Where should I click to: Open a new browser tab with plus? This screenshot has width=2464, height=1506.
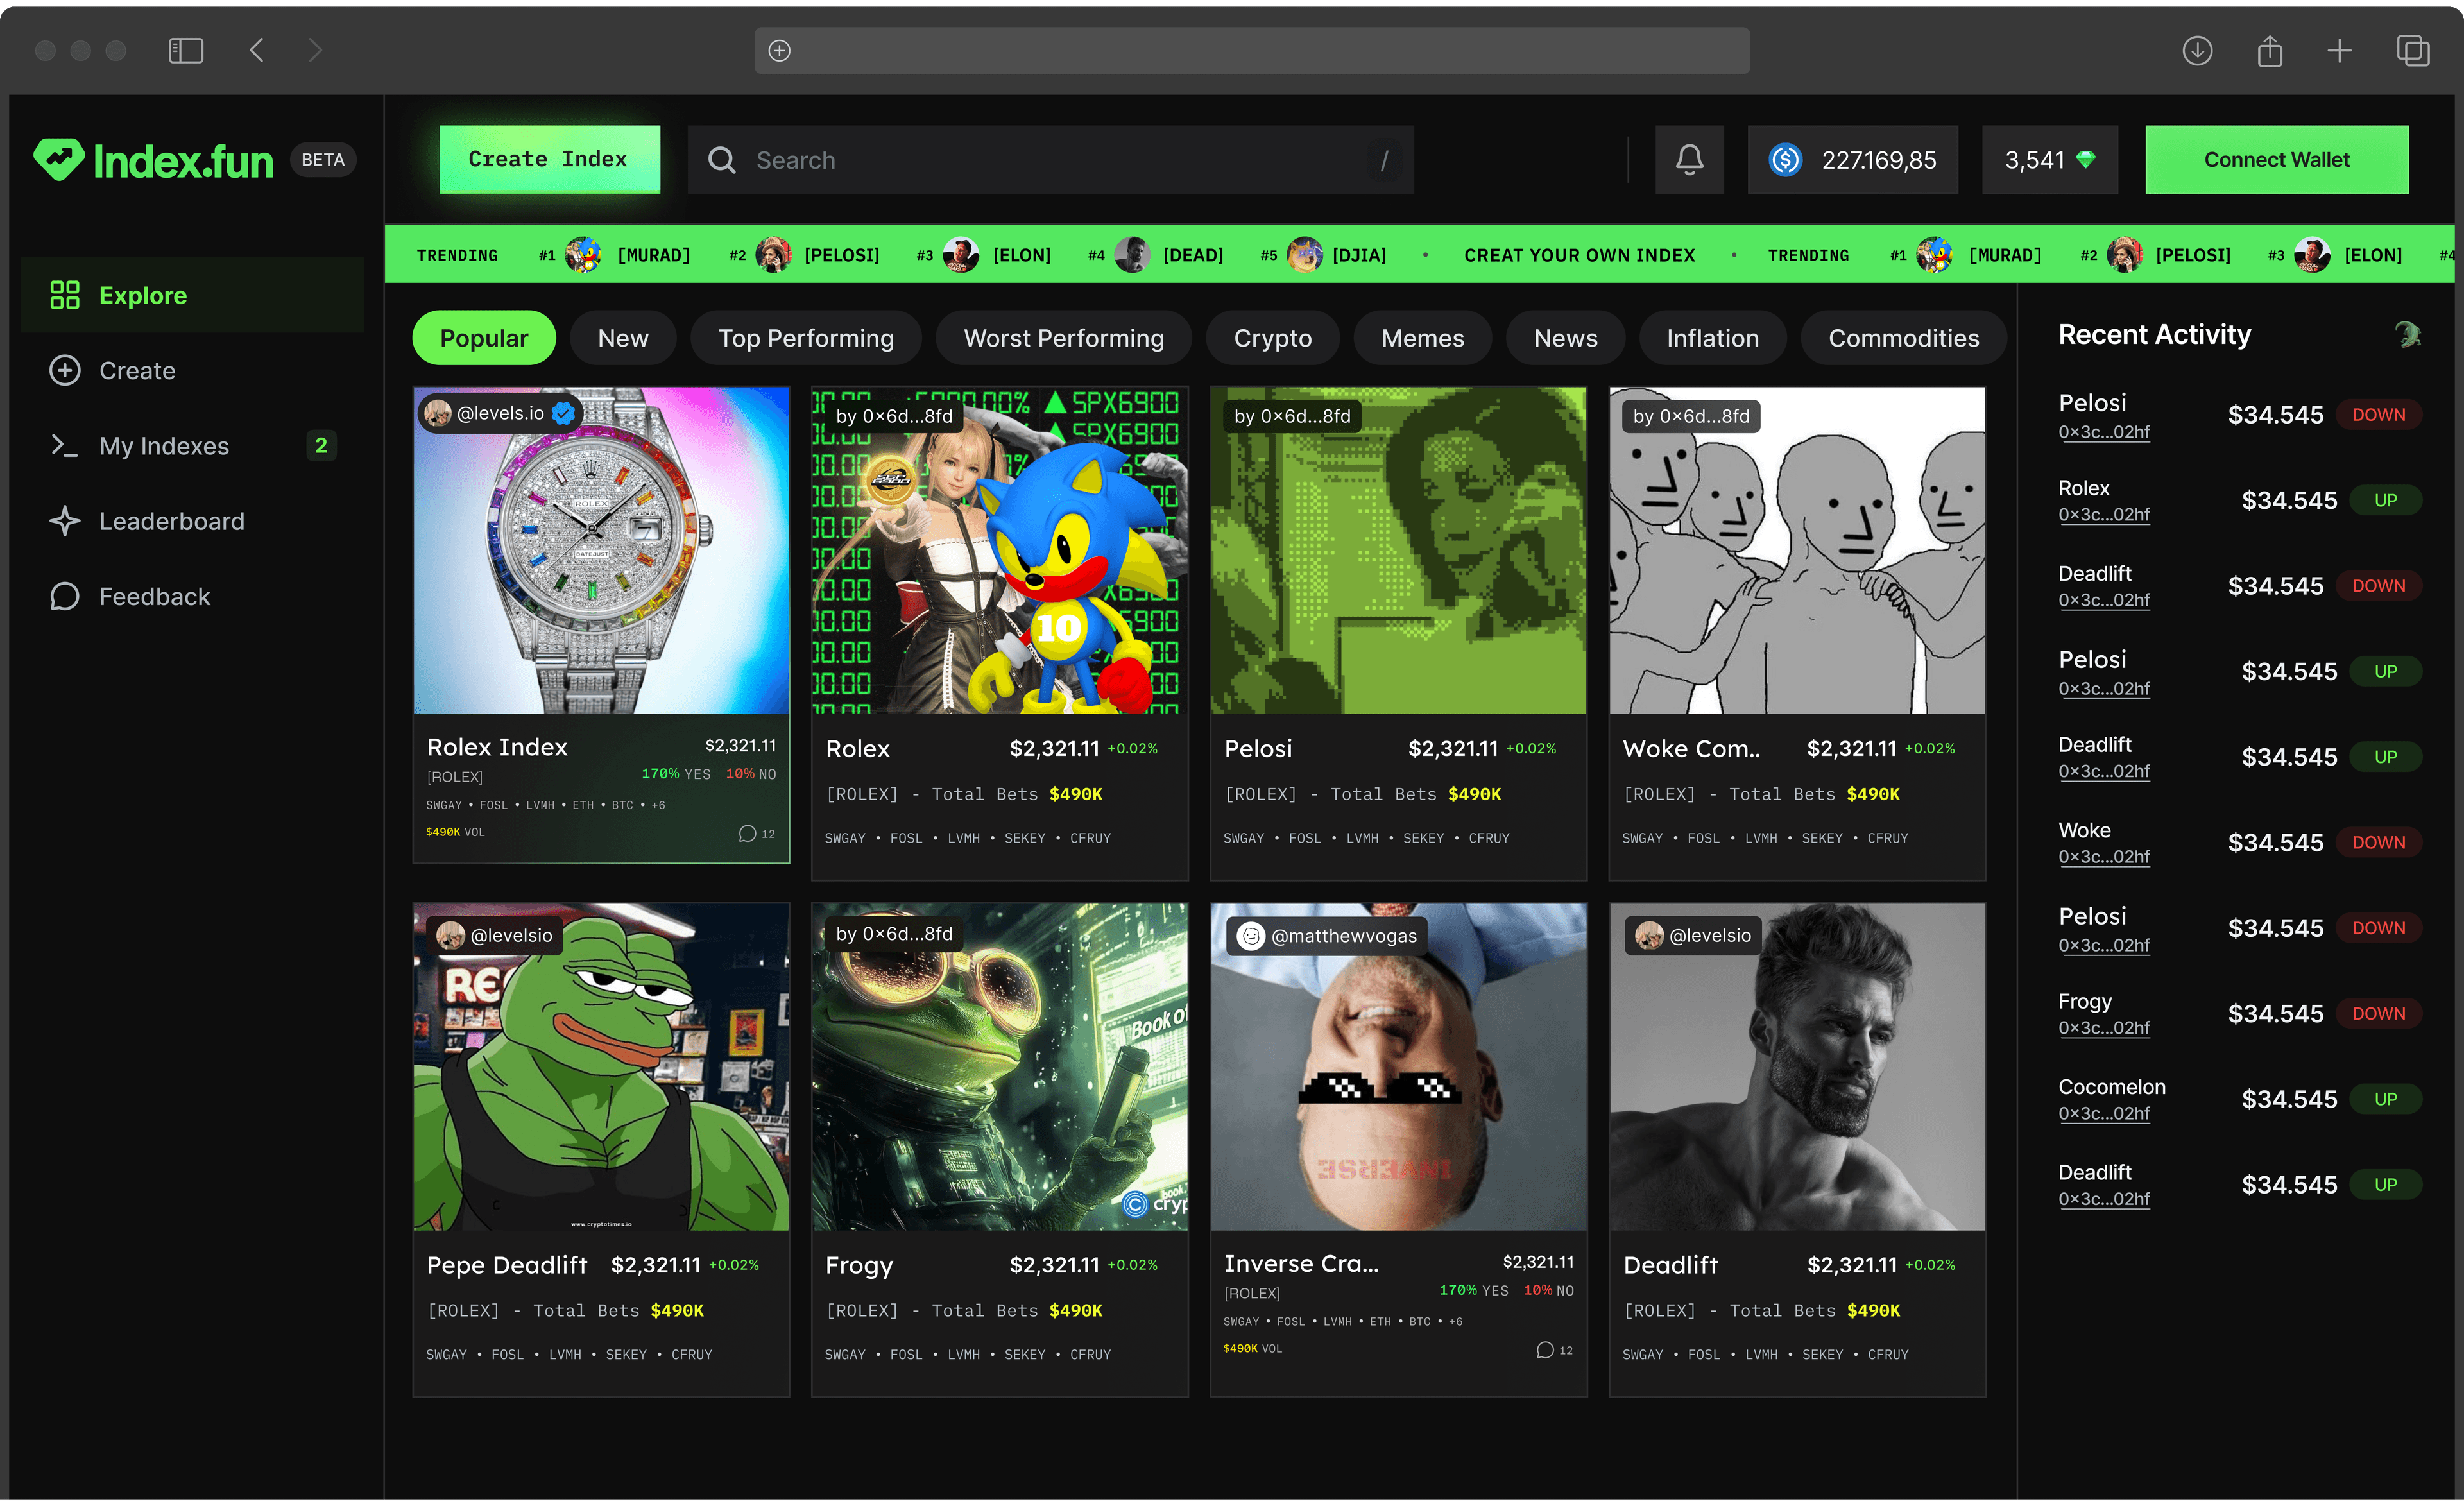click(x=2340, y=50)
